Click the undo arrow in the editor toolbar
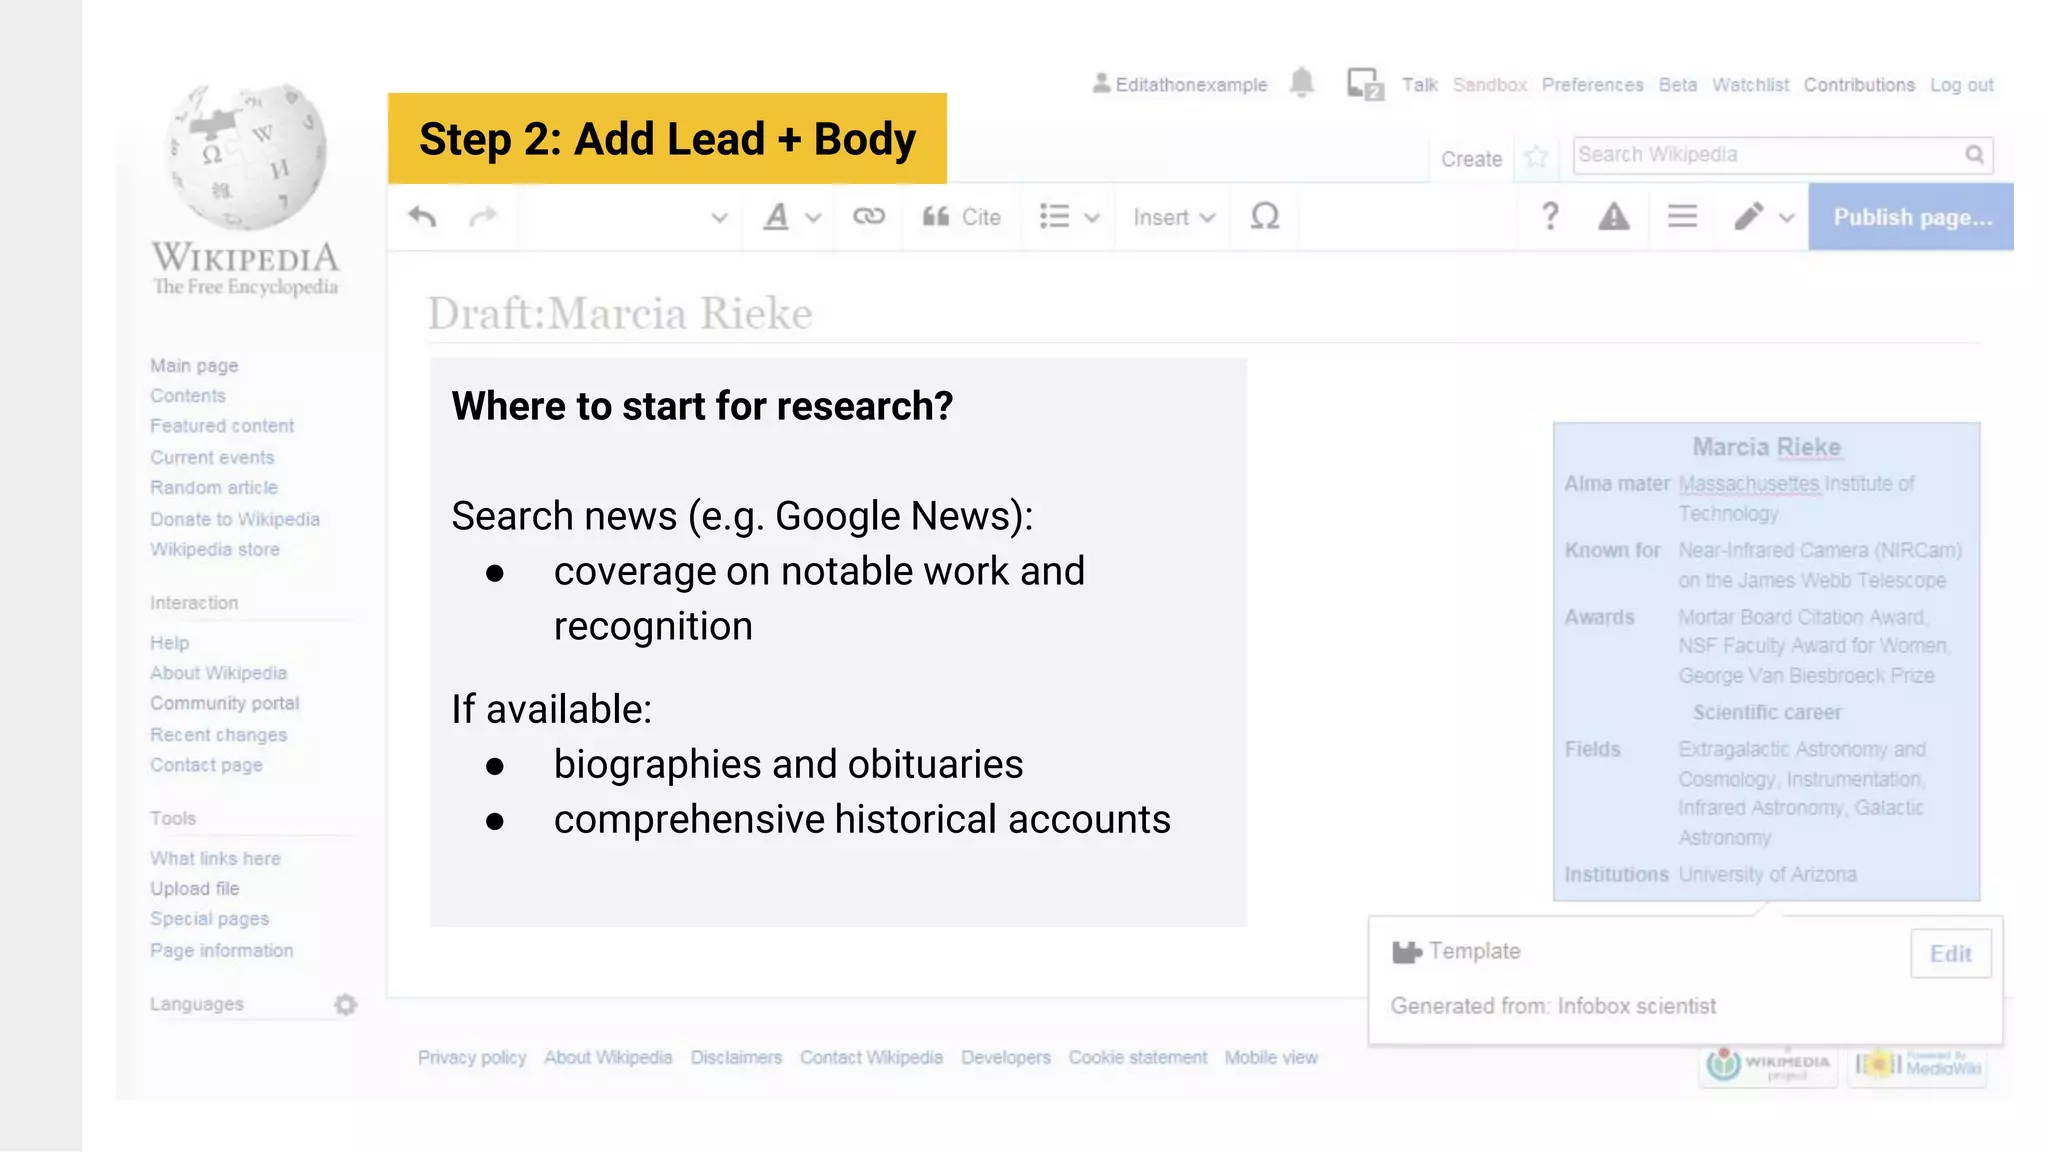This screenshot has height=1152, width=2048. tap(423, 216)
